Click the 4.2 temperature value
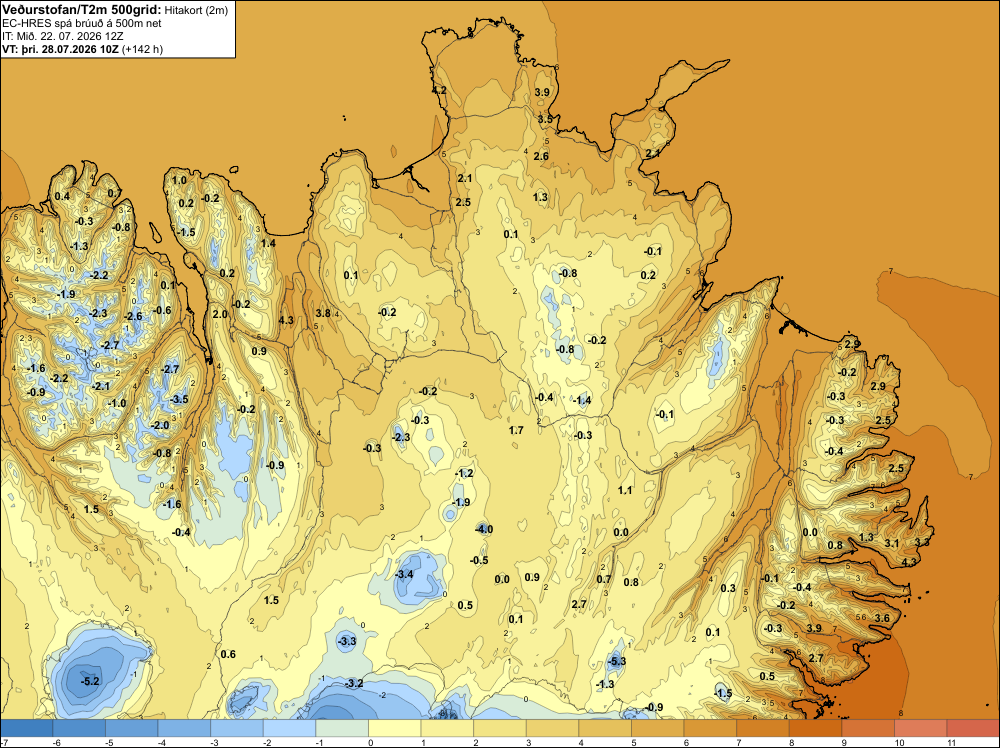 (439, 91)
